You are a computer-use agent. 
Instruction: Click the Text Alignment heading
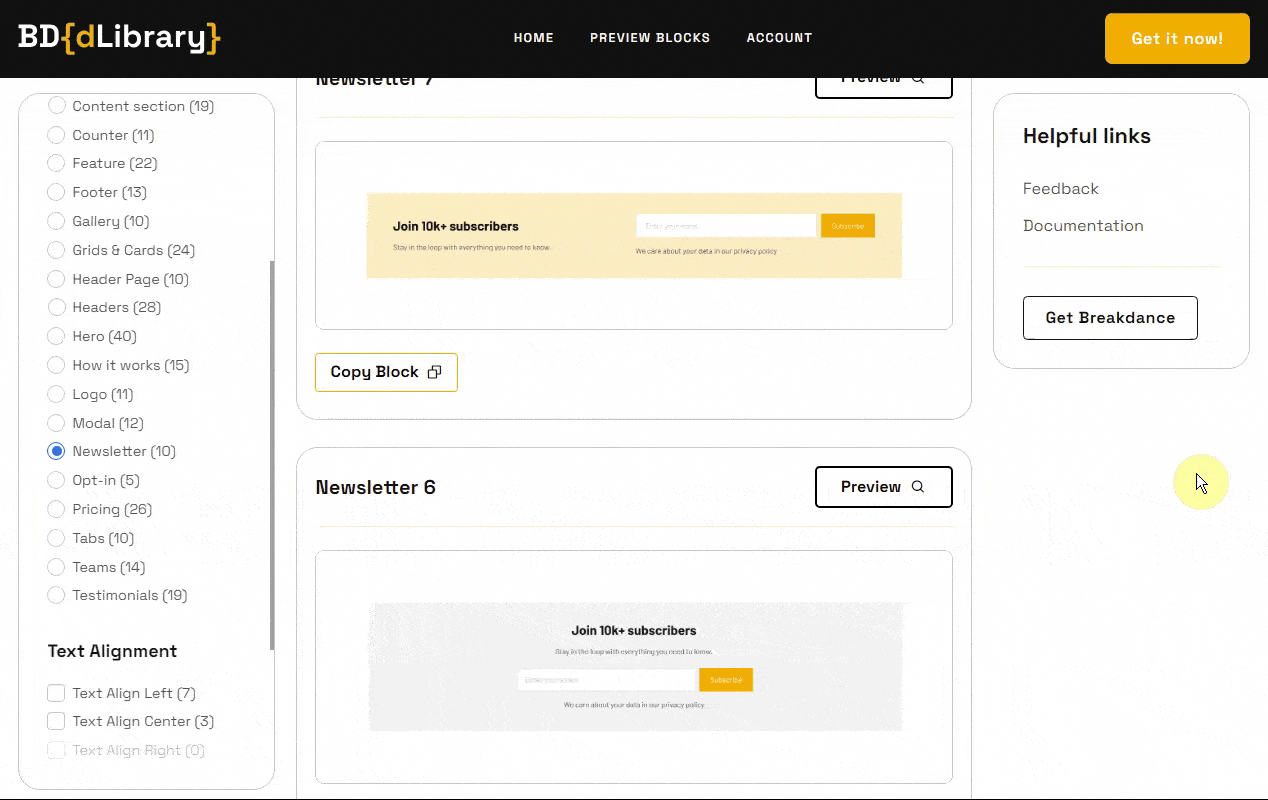click(112, 651)
